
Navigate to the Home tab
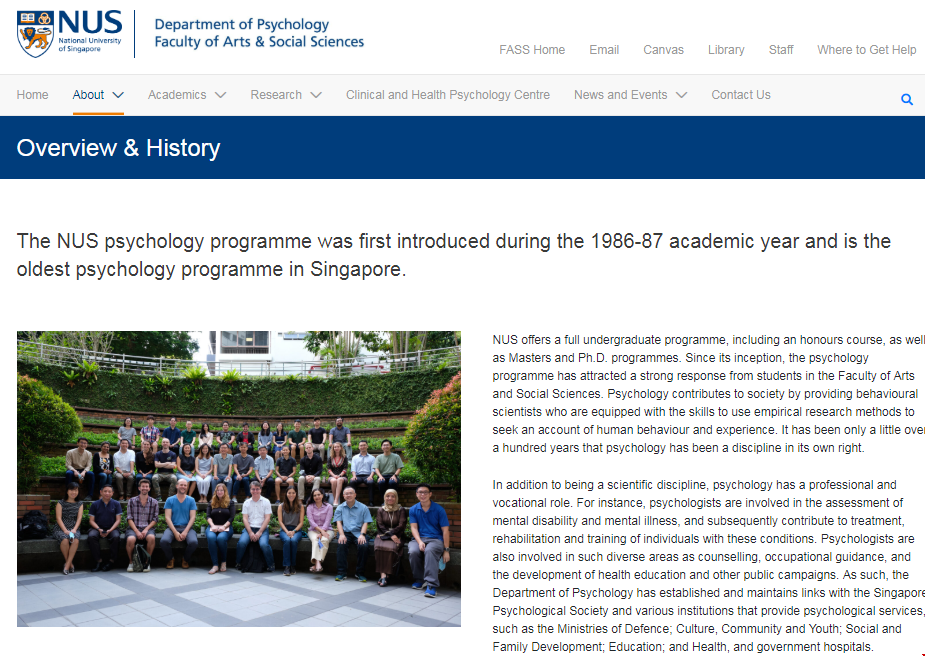32,94
